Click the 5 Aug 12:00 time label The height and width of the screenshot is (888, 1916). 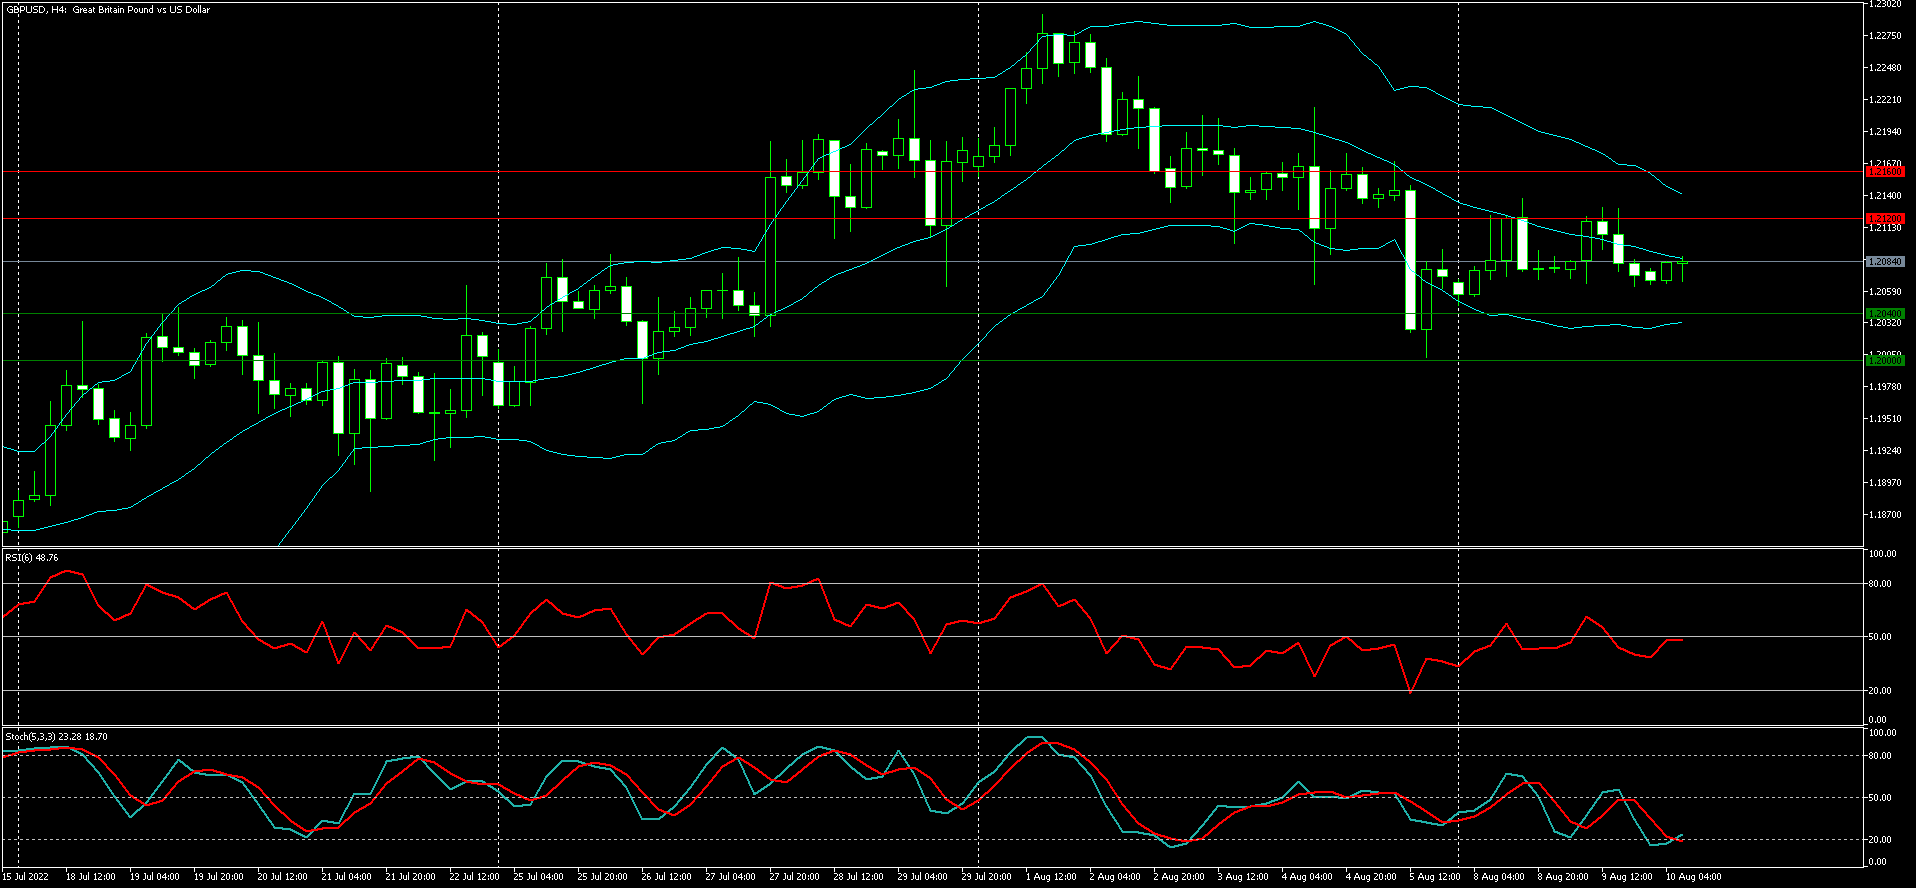point(1434,877)
